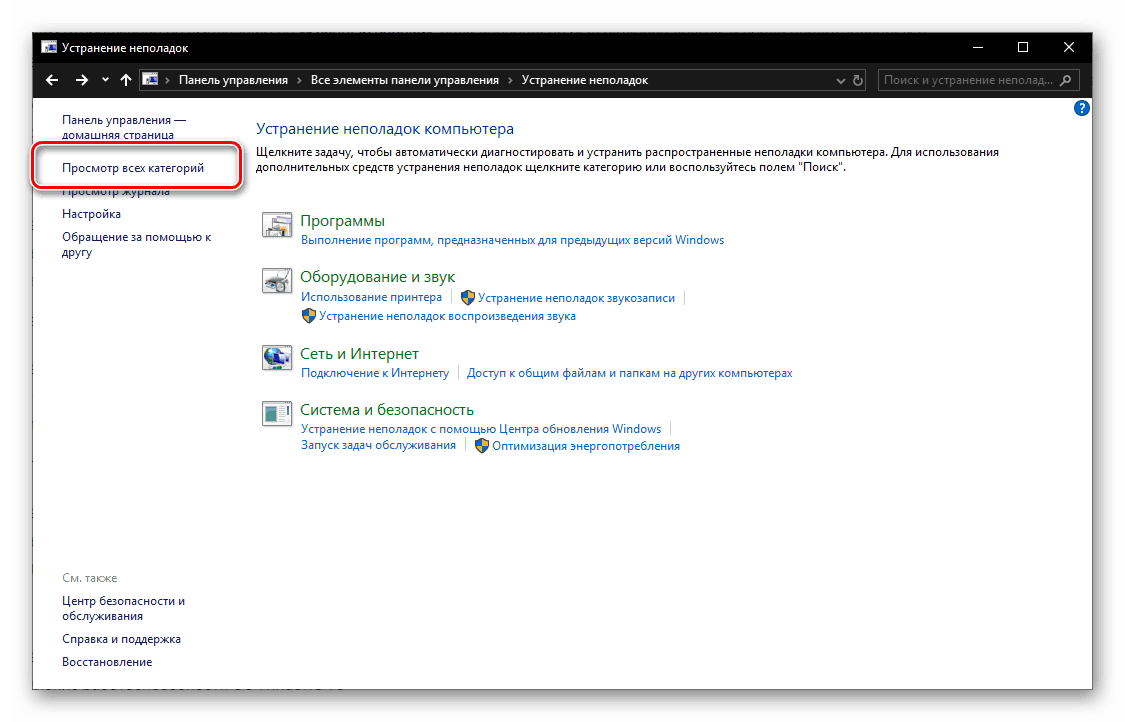Open Восстановление link
This screenshot has width=1125, height=722.
(107, 662)
